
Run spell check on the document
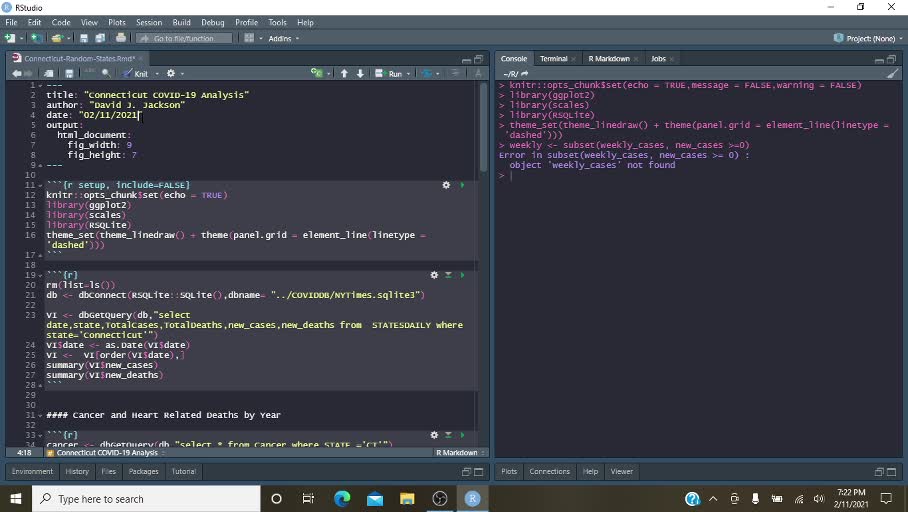coord(89,73)
